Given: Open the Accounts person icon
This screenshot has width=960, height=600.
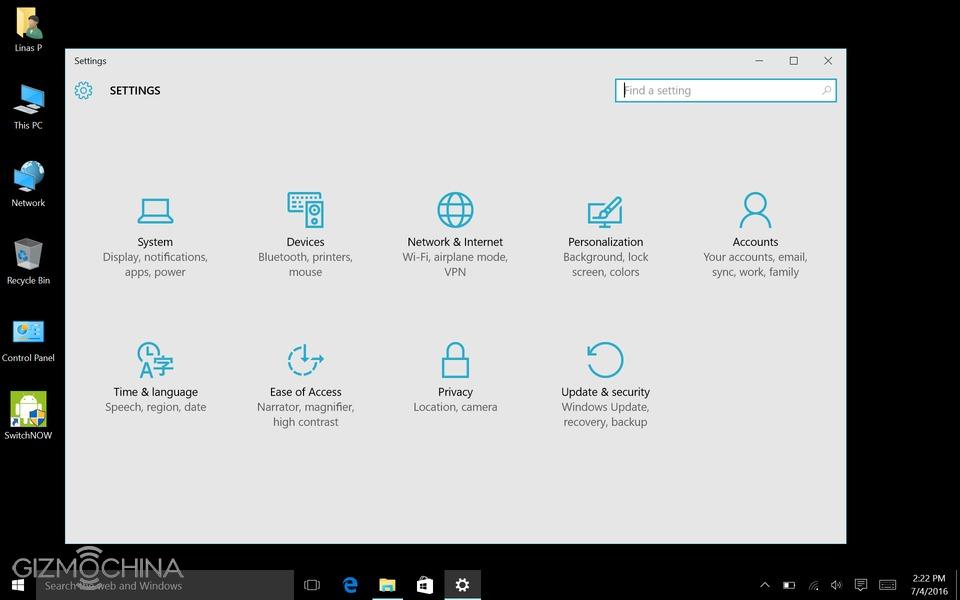Looking at the screenshot, I should [x=755, y=211].
